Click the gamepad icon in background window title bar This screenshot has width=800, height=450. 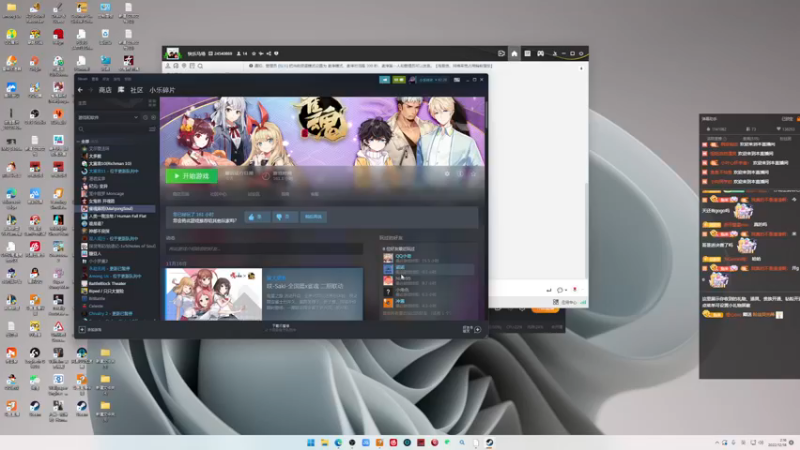(540, 54)
